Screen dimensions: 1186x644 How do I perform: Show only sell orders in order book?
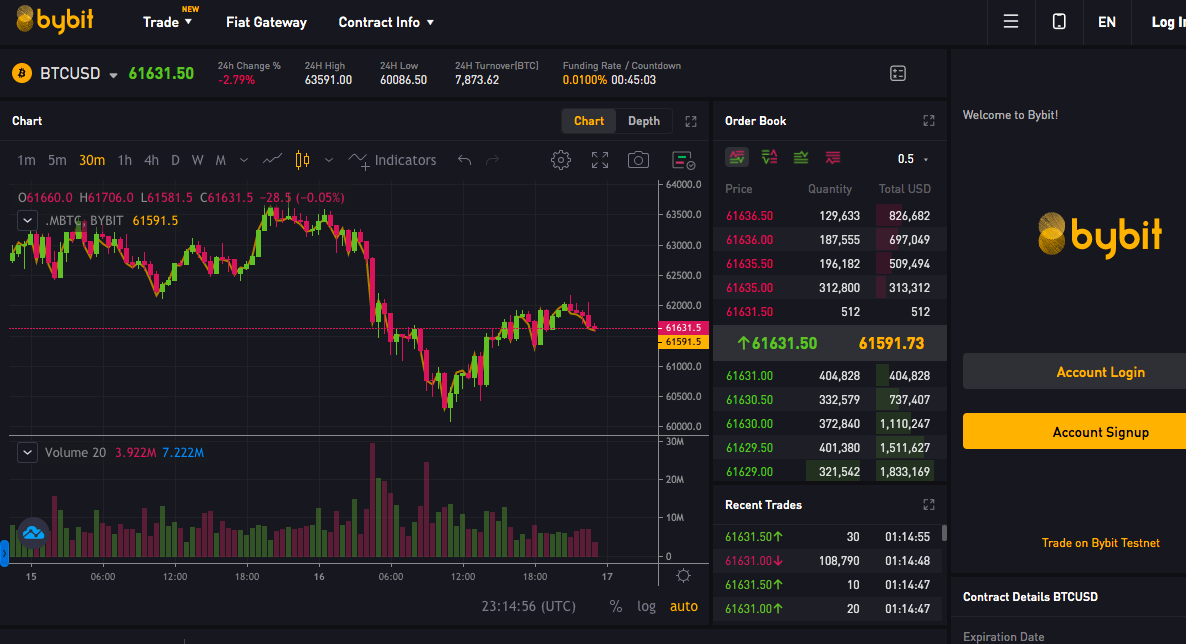pos(833,157)
